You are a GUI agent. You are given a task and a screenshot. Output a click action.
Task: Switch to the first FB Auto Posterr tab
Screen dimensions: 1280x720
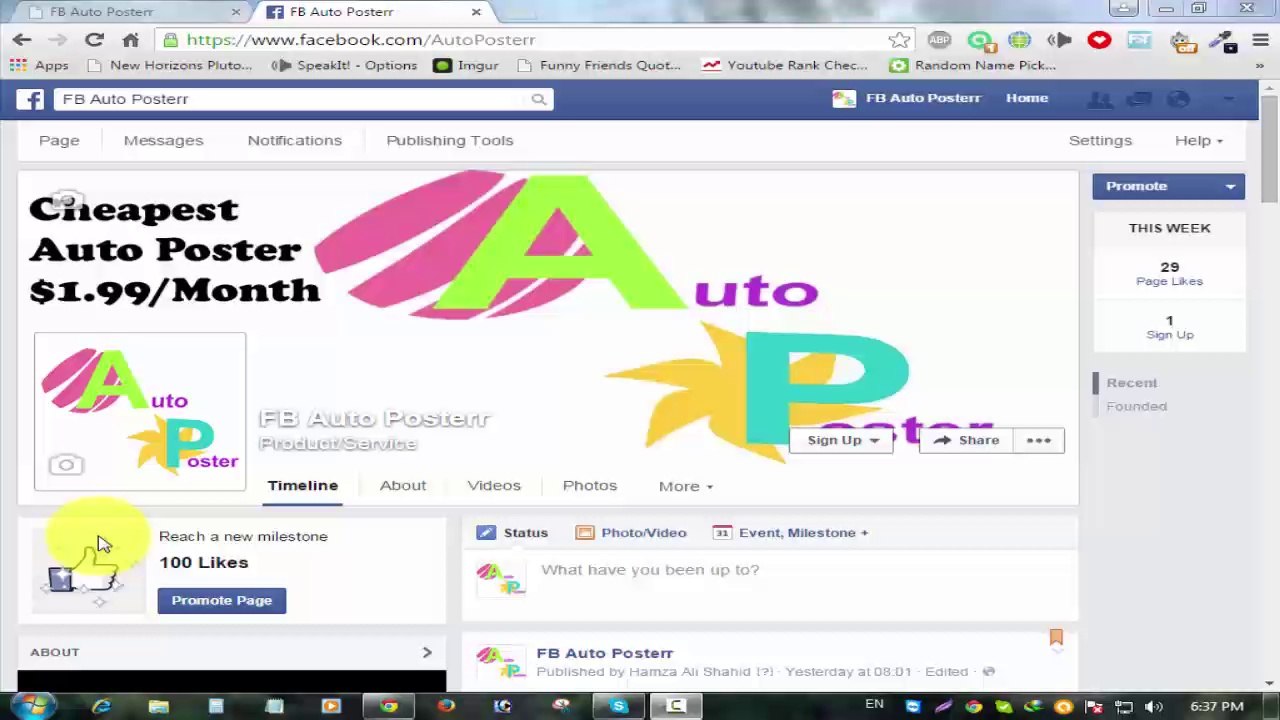(x=134, y=12)
